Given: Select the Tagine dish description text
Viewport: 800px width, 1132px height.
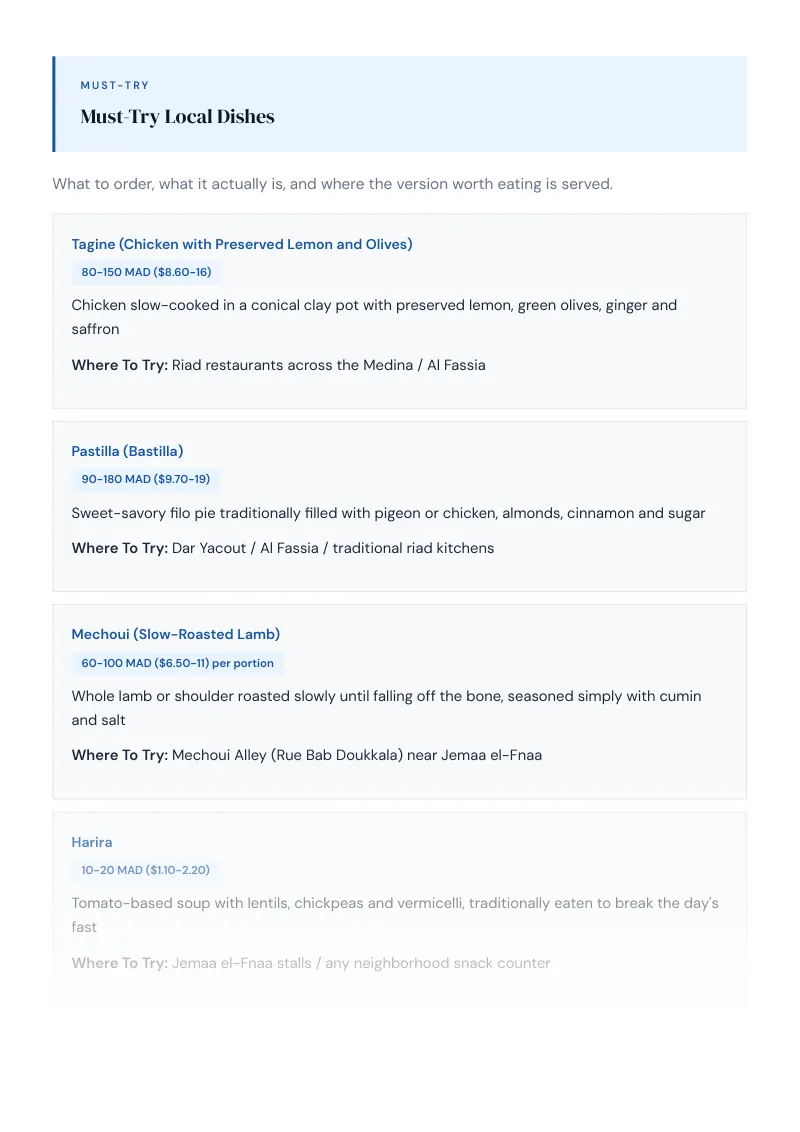Looking at the screenshot, I should [x=374, y=317].
